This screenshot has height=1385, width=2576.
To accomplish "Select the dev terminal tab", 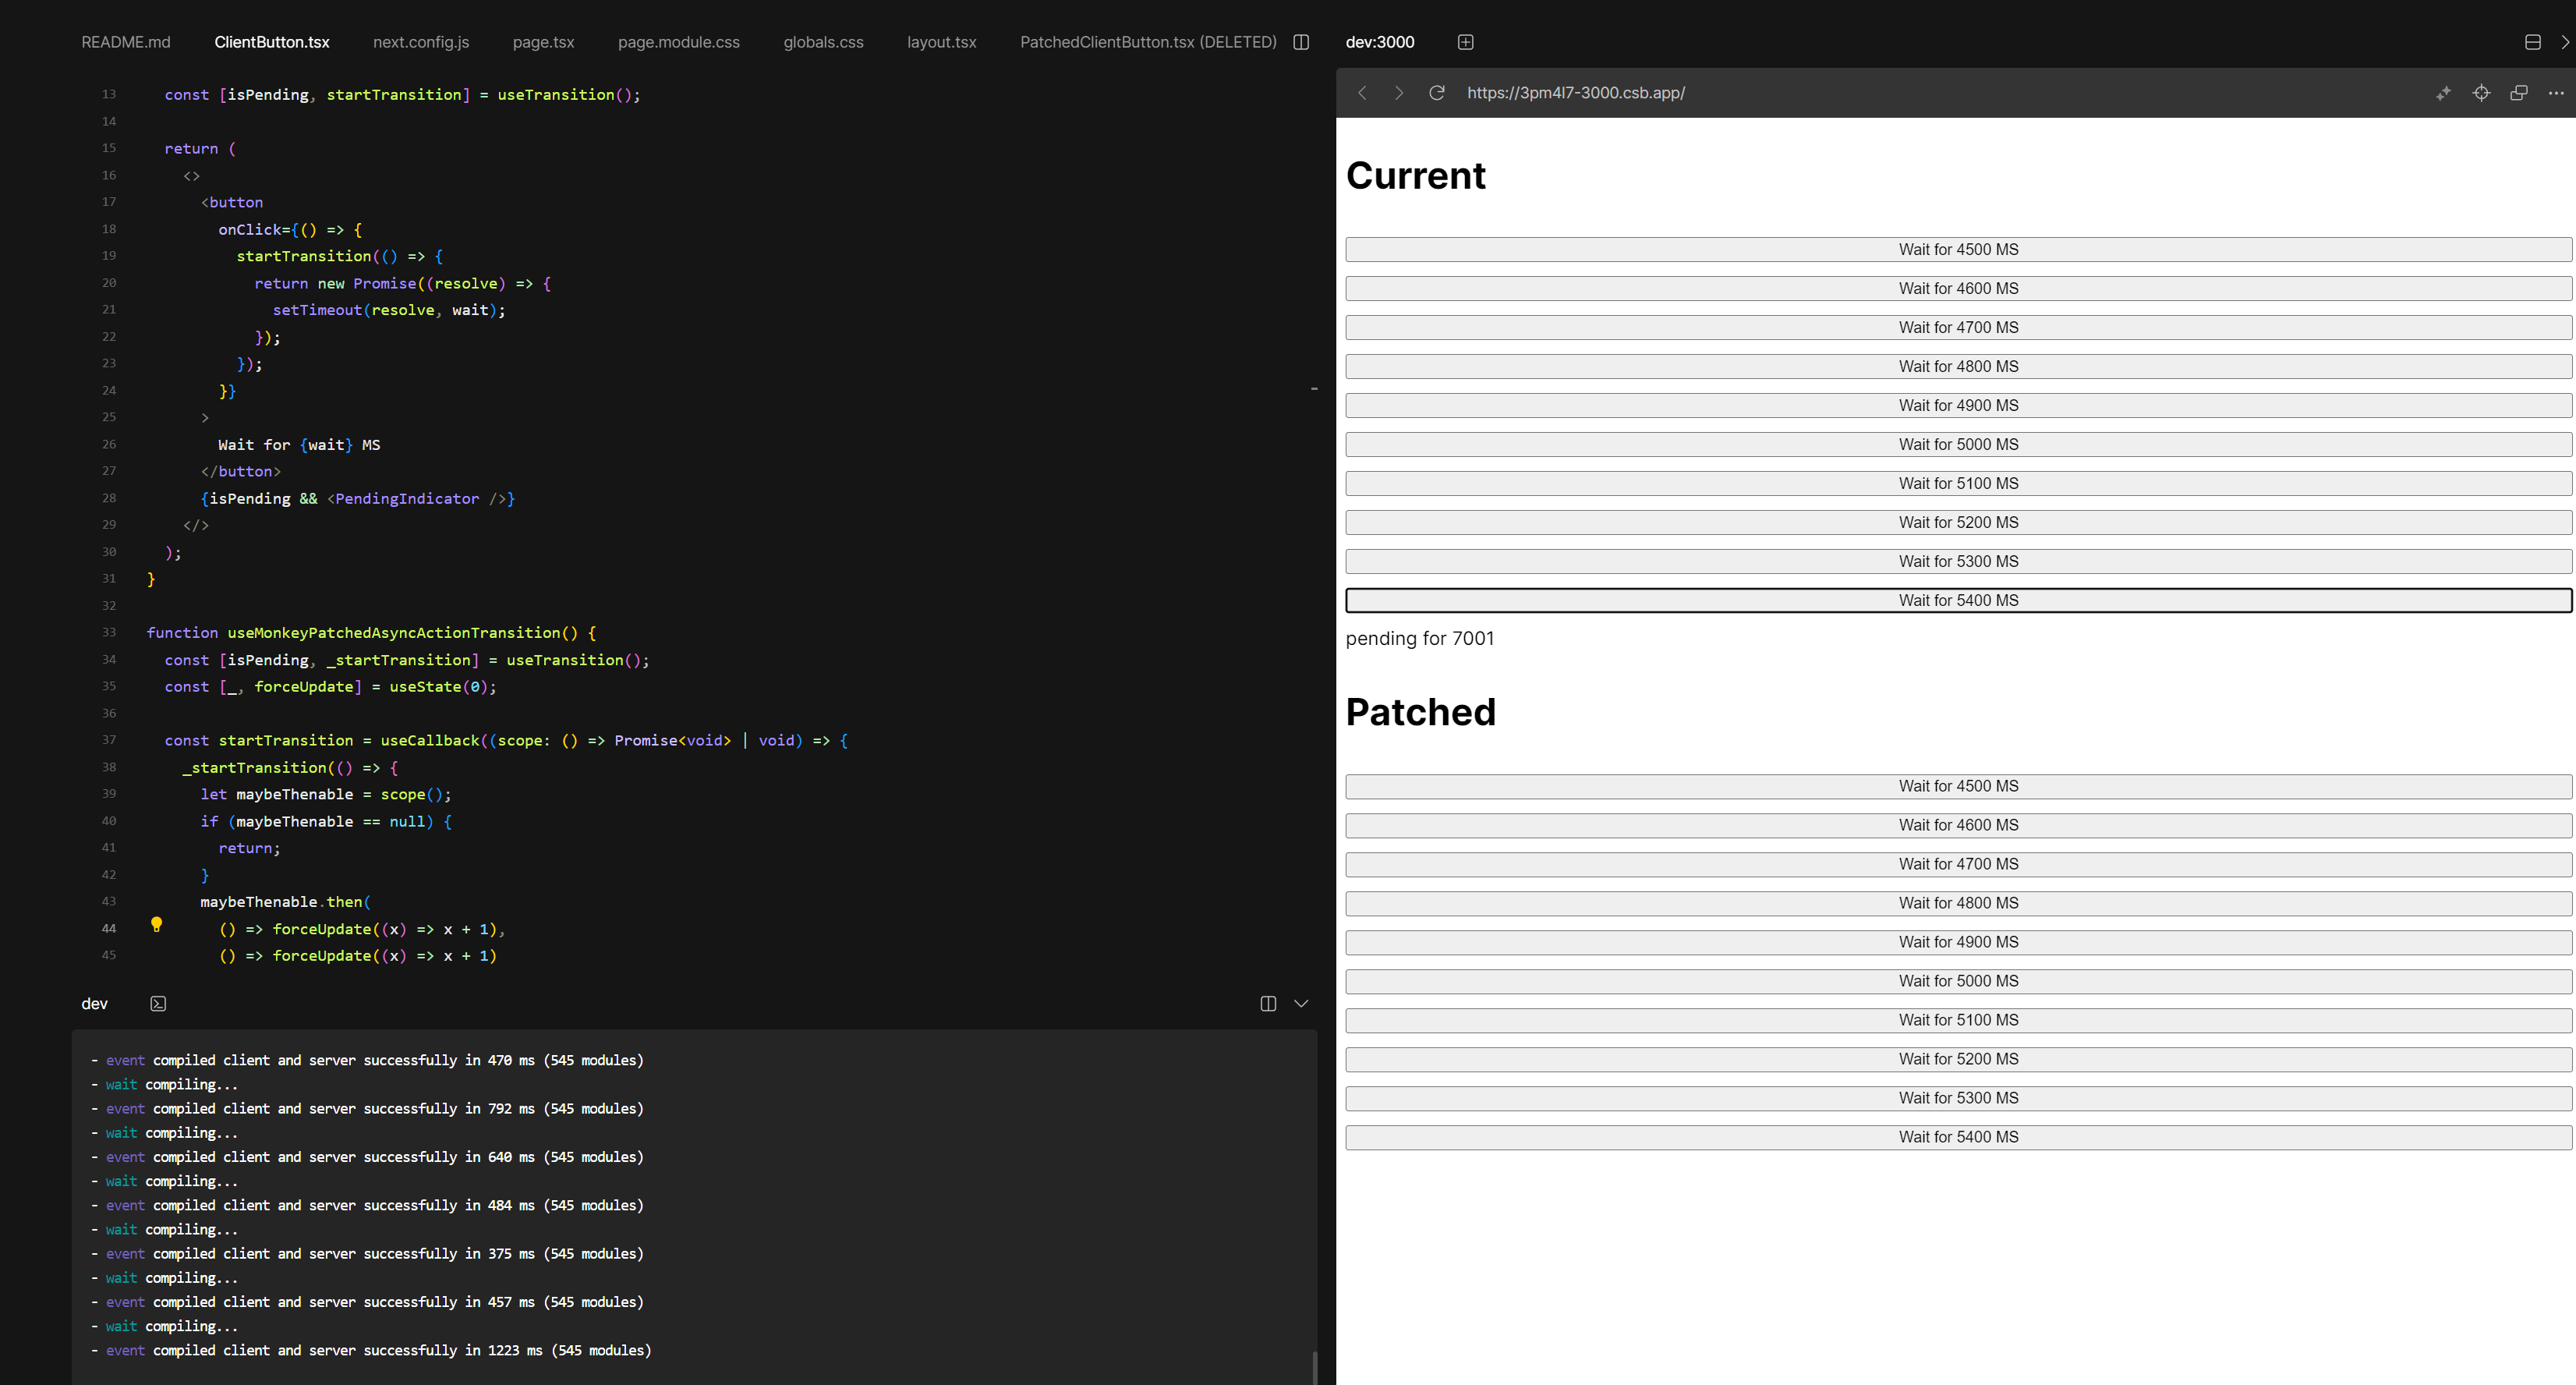I will coord(94,1003).
